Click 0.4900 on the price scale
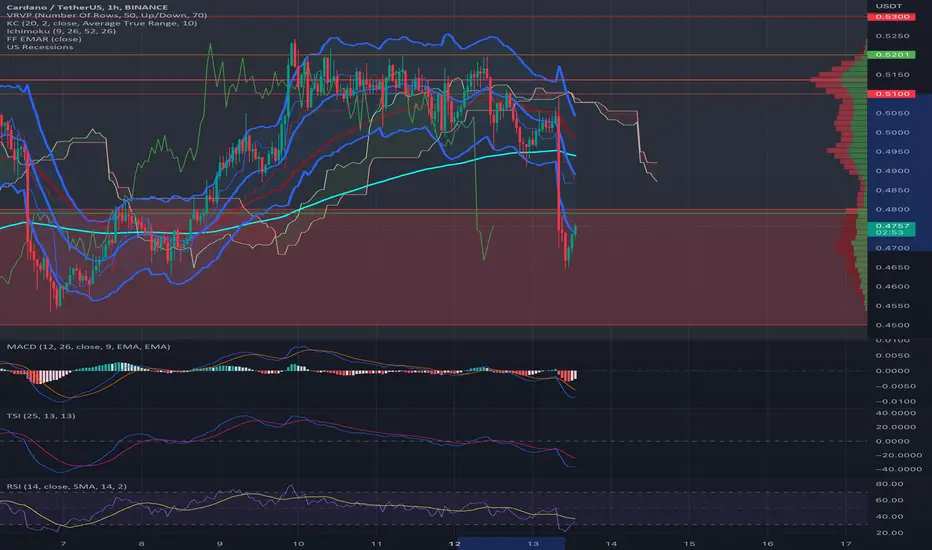The width and height of the screenshot is (932, 550). click(x=892, y=171)
